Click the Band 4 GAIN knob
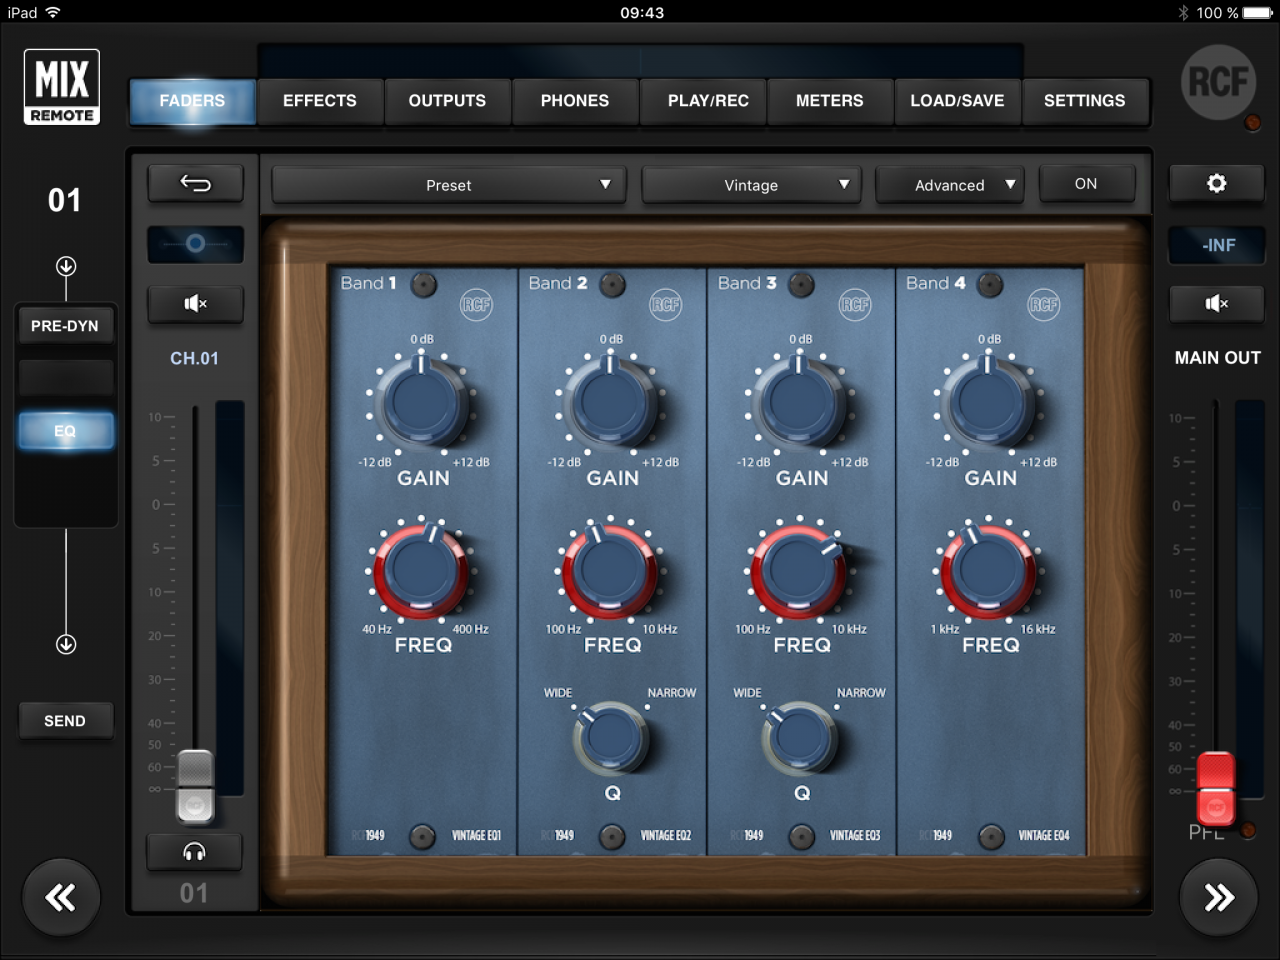 click(989, 402)
